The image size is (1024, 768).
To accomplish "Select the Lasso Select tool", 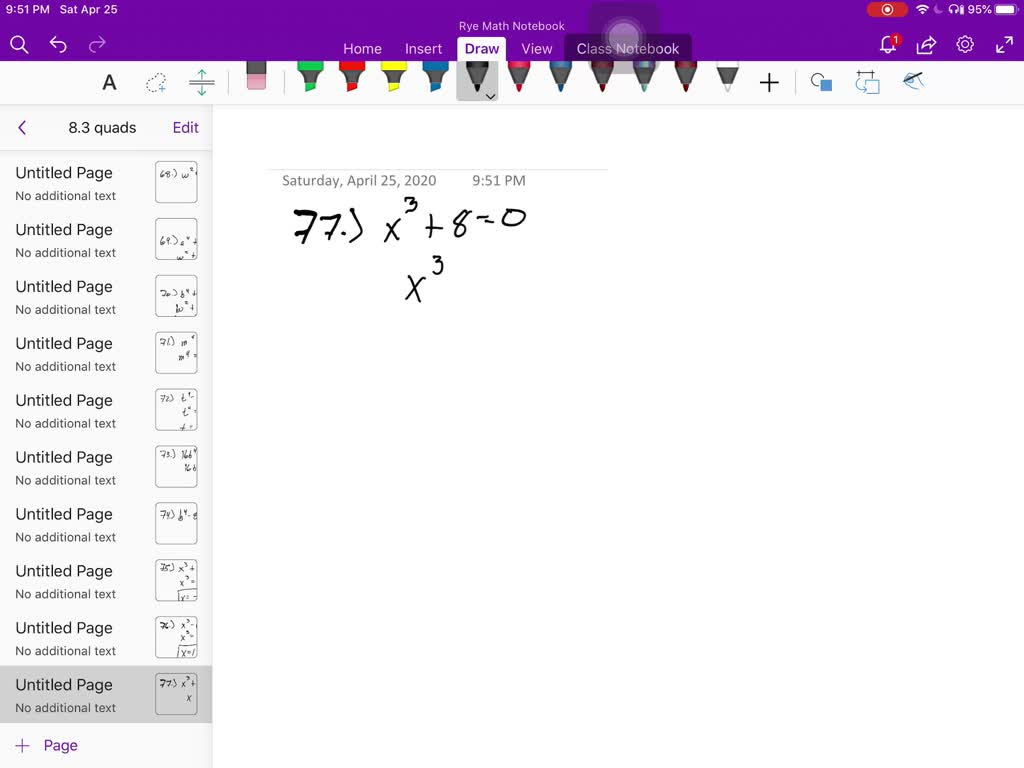I will 156,84.
